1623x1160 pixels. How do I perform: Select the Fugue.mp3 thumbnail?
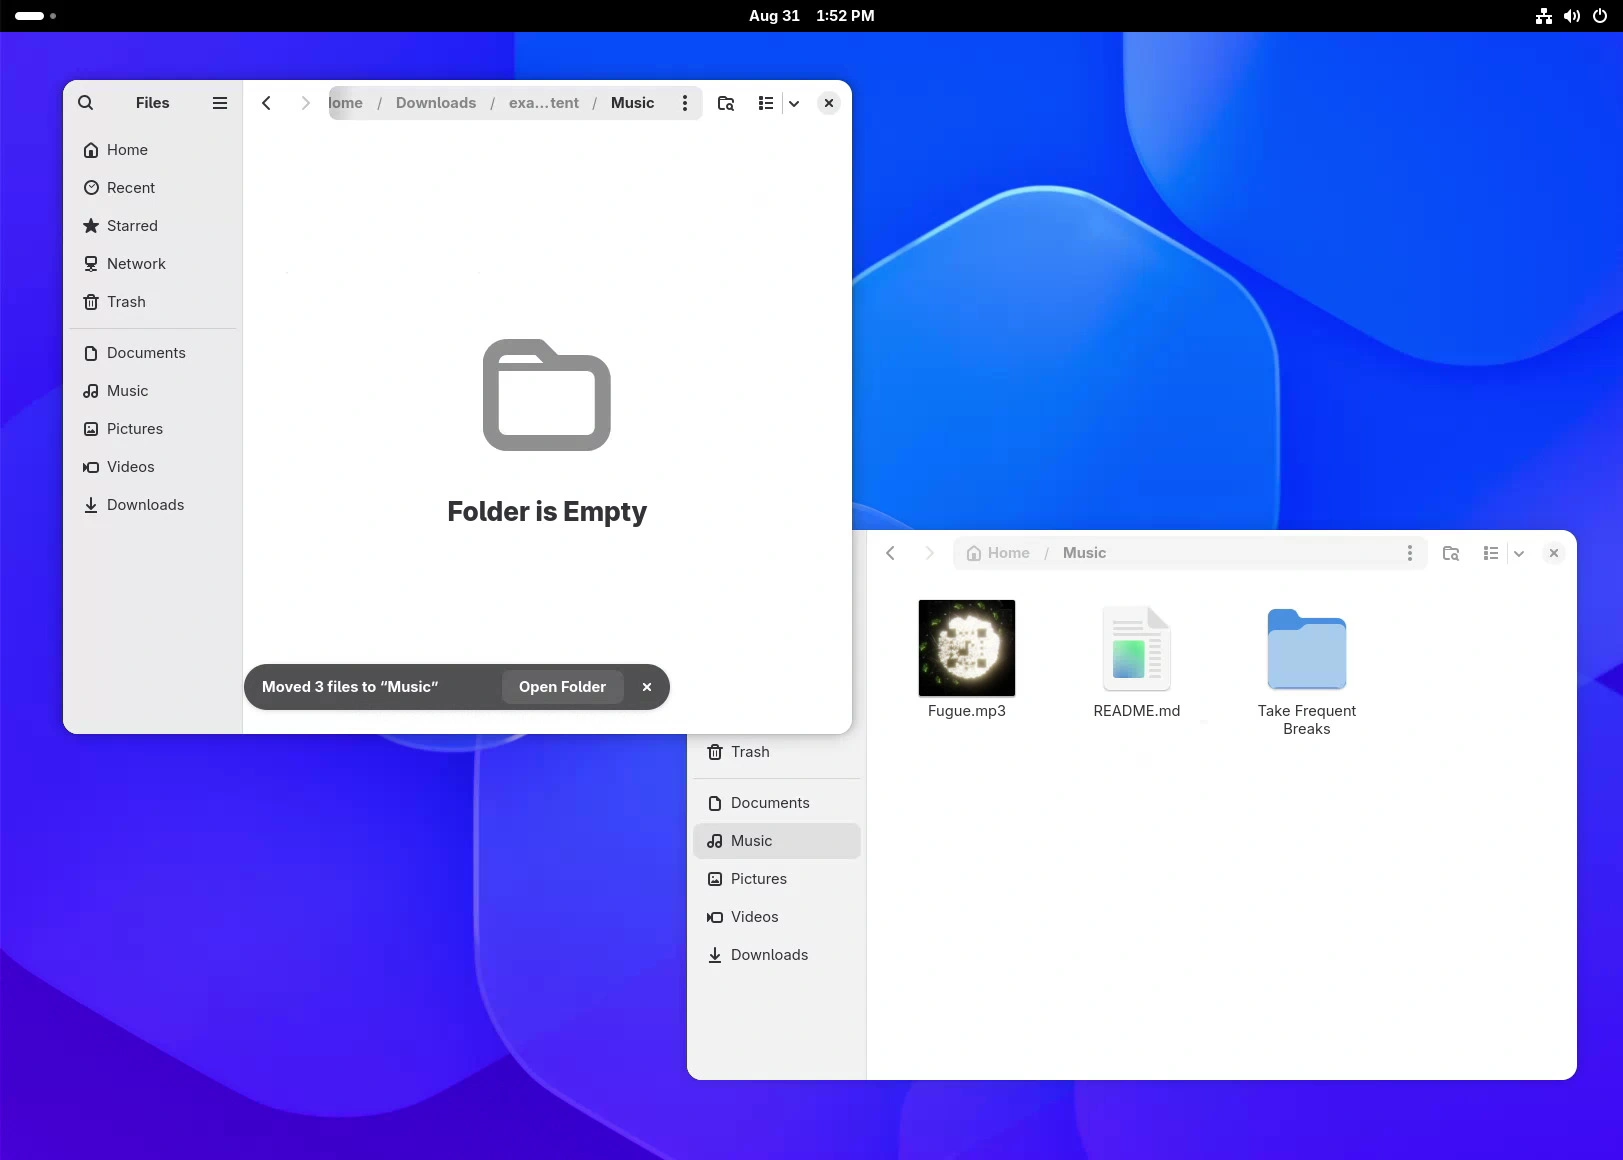click(x=967, y=648)
